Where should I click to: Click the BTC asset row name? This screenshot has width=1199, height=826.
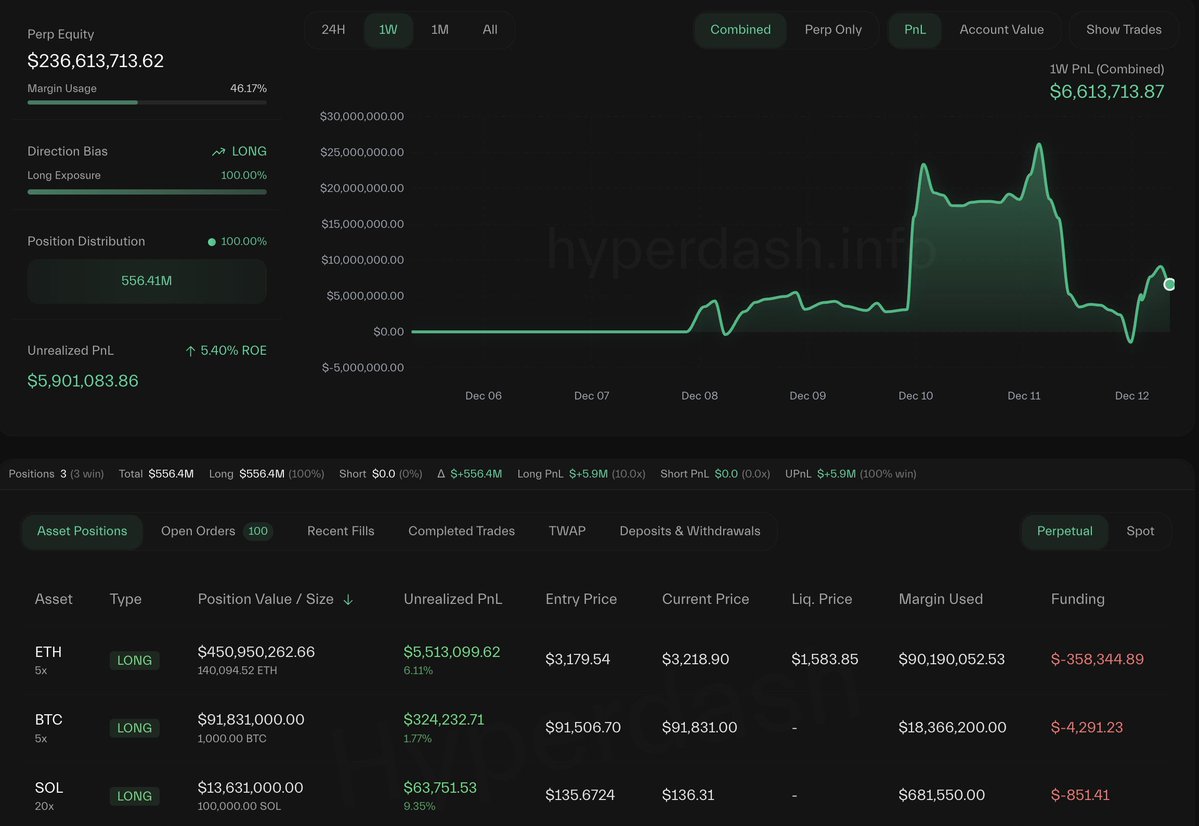pyautogui.click(x=48, y=720)
